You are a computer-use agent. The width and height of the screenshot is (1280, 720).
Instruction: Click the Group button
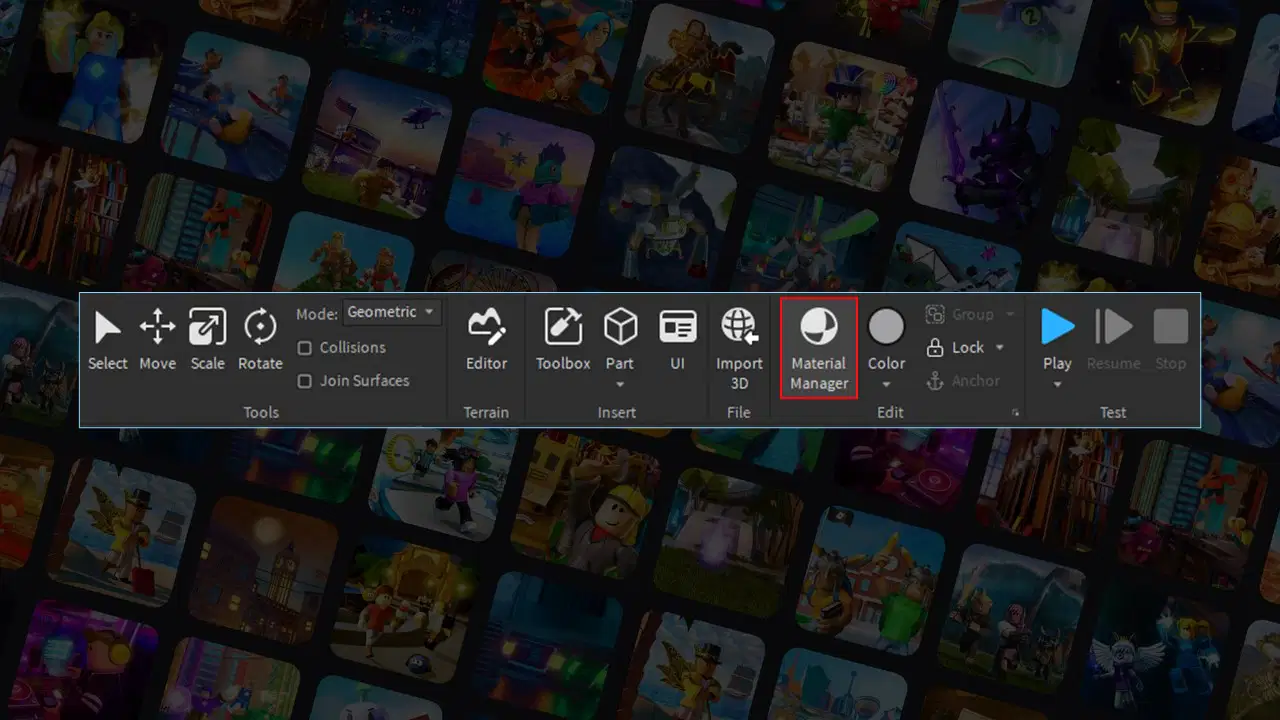click(x=960, y=314)
